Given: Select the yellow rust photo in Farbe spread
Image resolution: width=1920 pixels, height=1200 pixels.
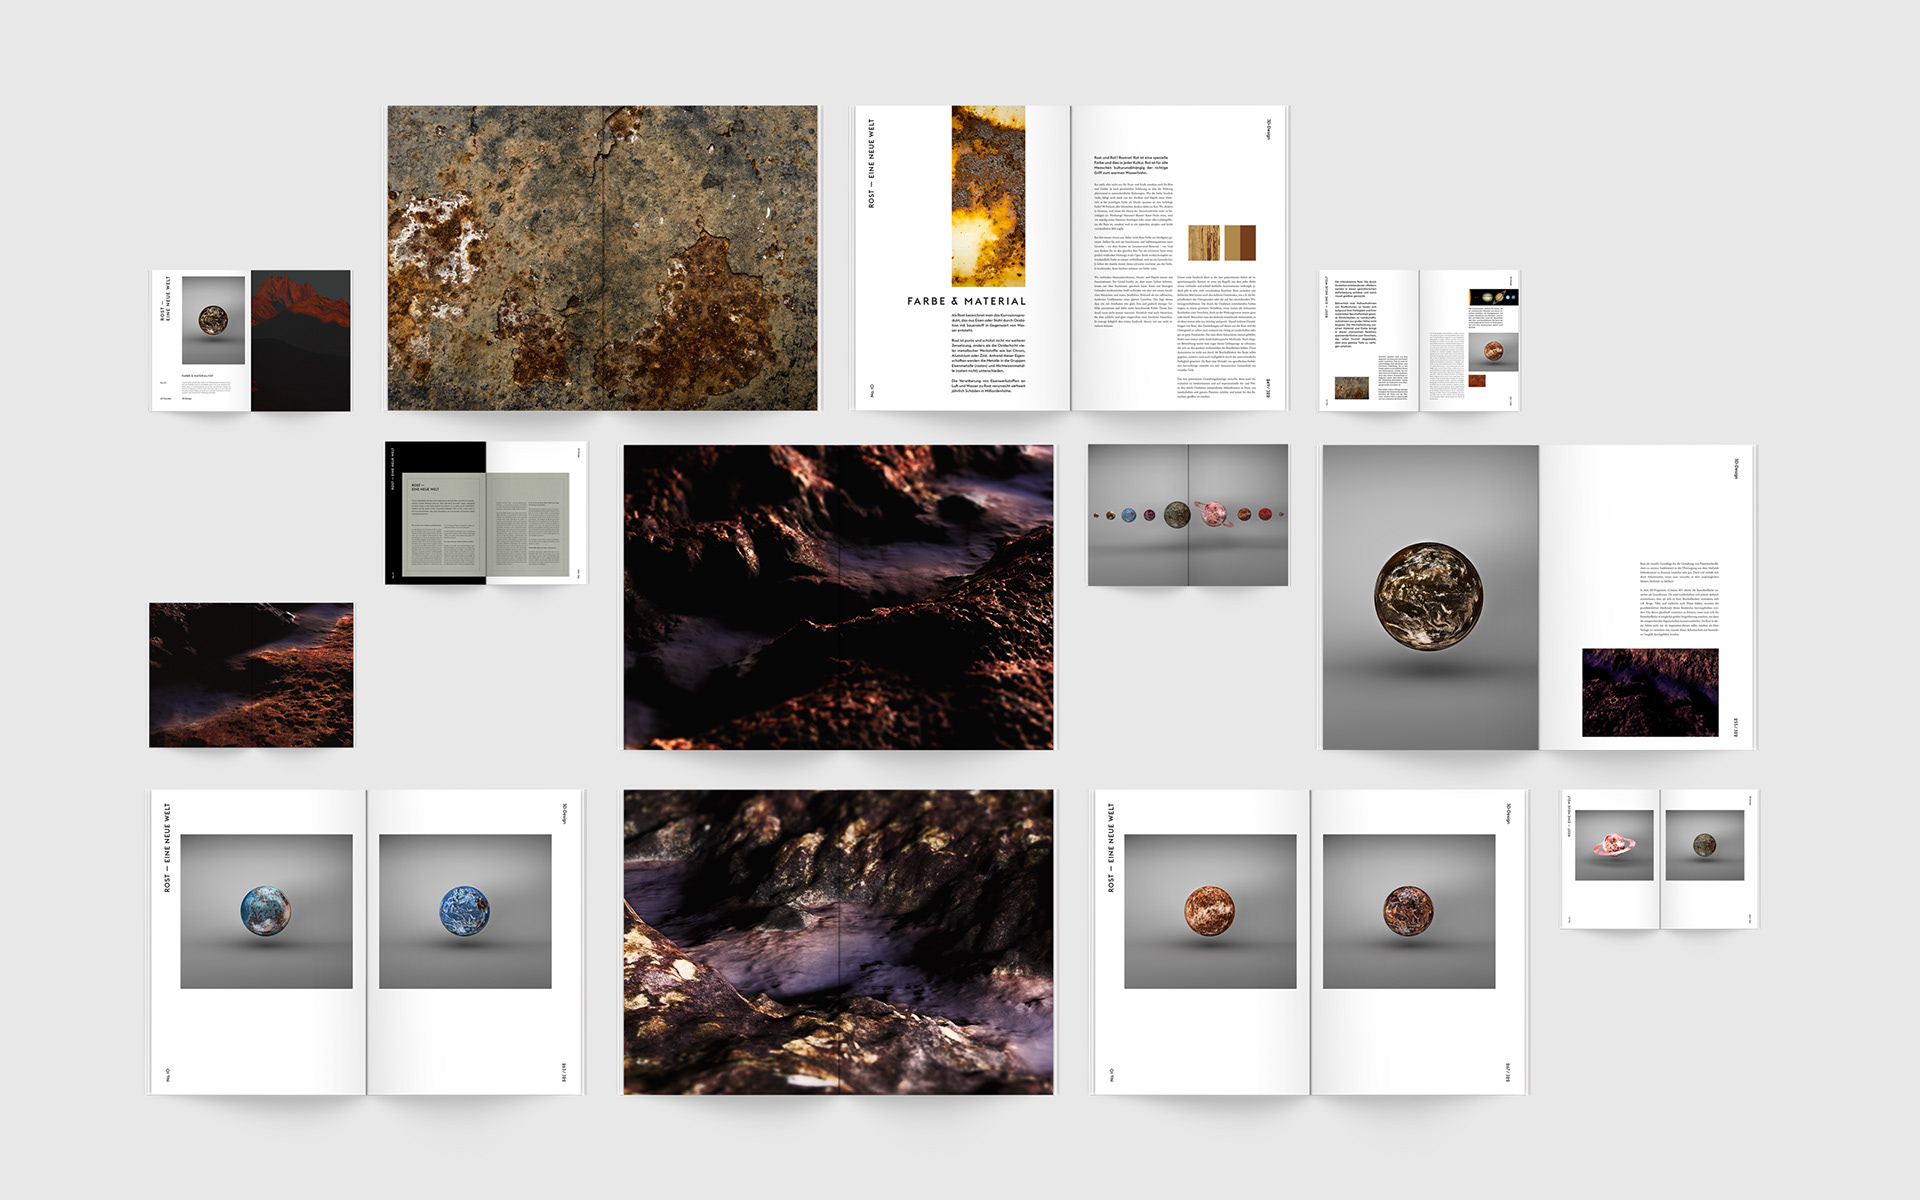Looking at the screenshot, I should (988, 196).
